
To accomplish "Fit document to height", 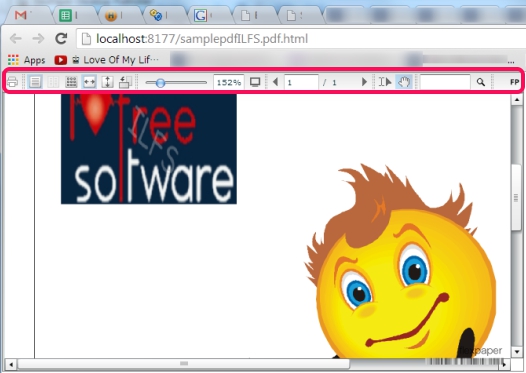I will pyautogui.click(x=107, y=82).
